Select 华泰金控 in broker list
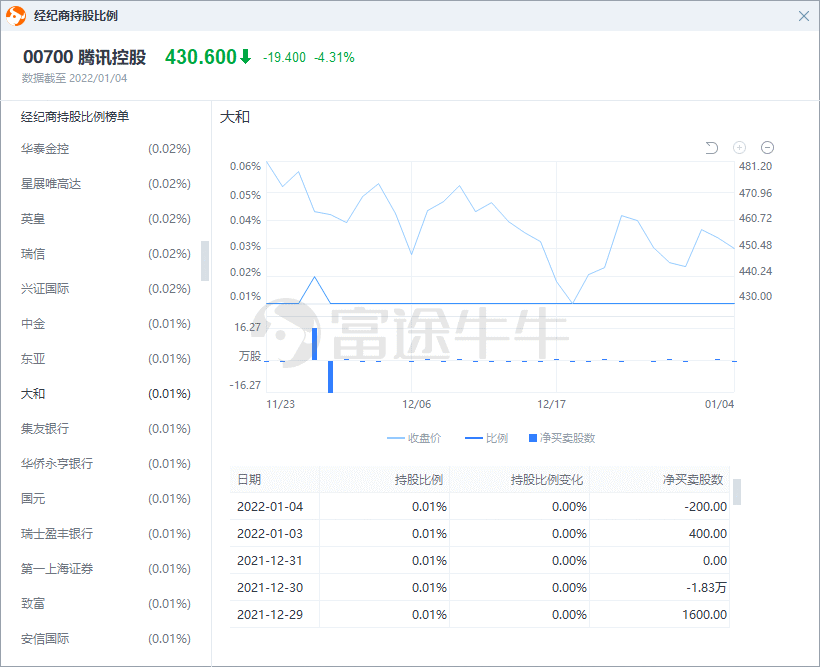 [45, 149]
